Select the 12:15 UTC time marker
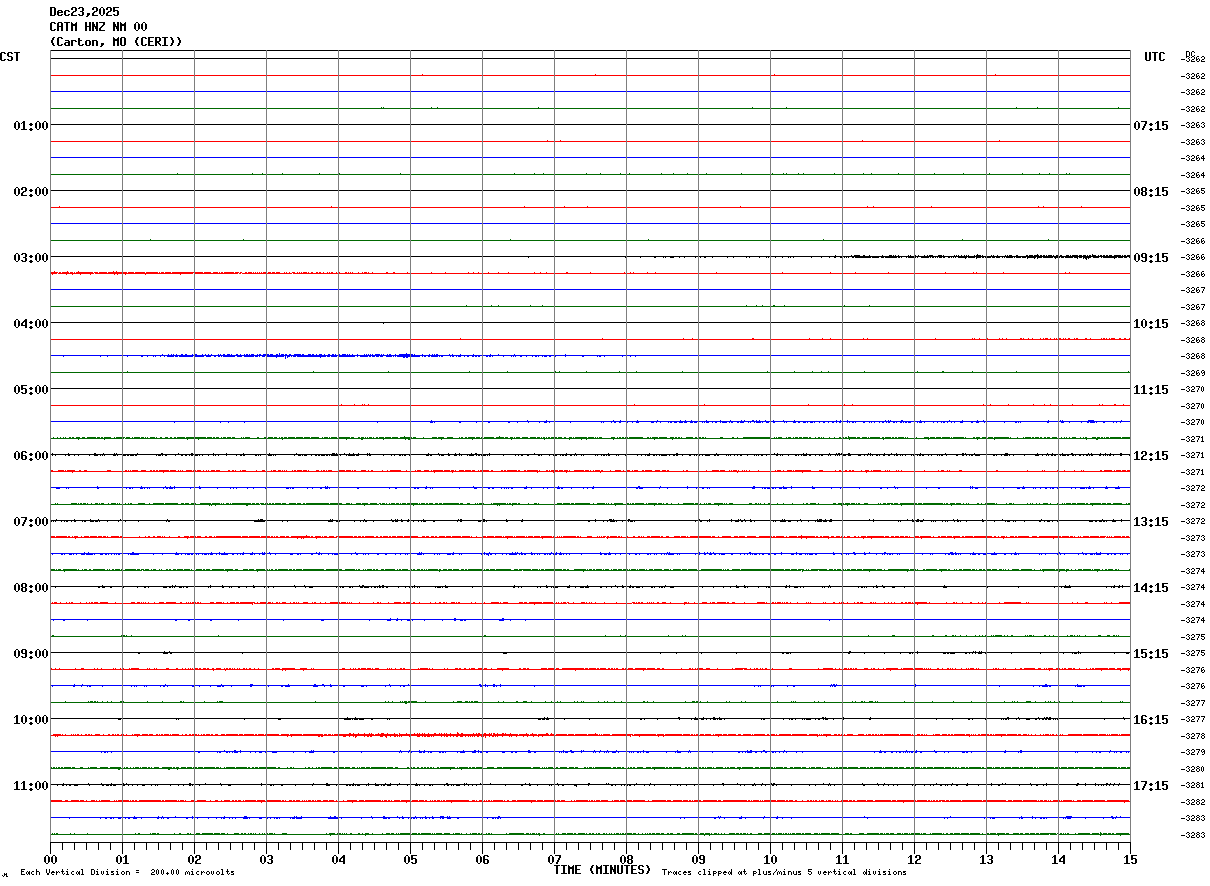Viewport: 1210px width, 886px height. coord(1150,456)
